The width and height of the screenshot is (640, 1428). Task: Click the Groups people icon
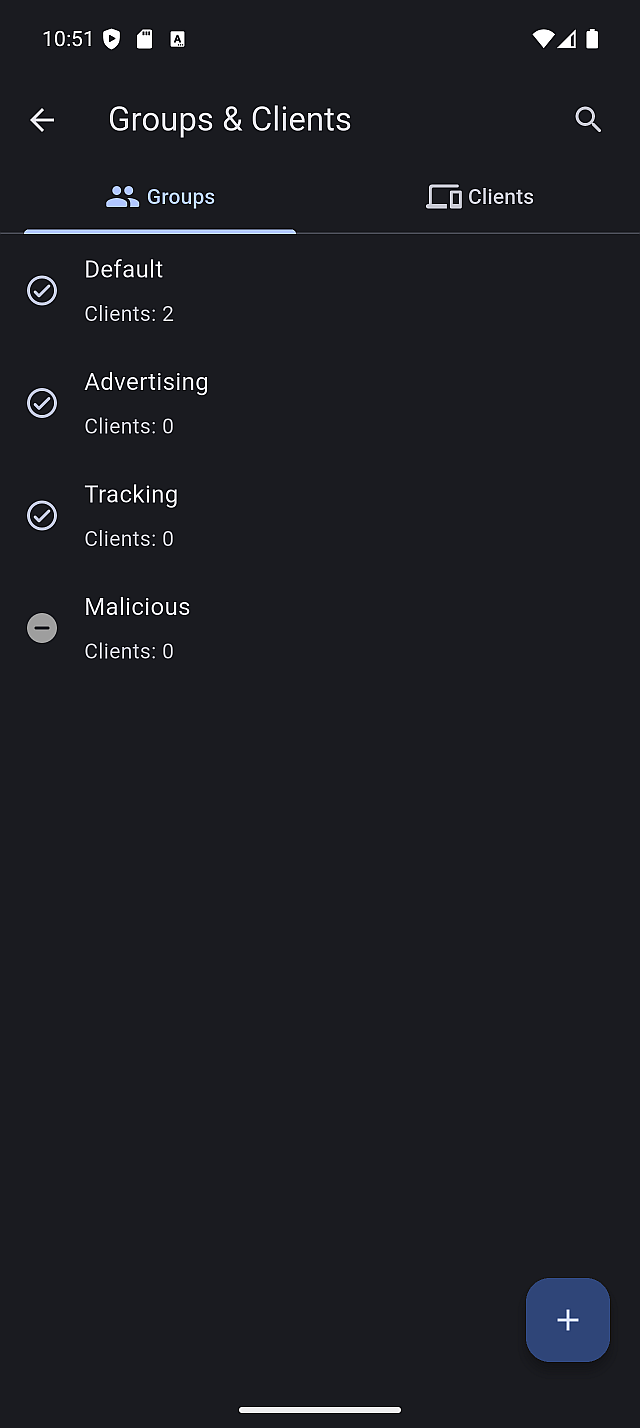pos(122,197)
